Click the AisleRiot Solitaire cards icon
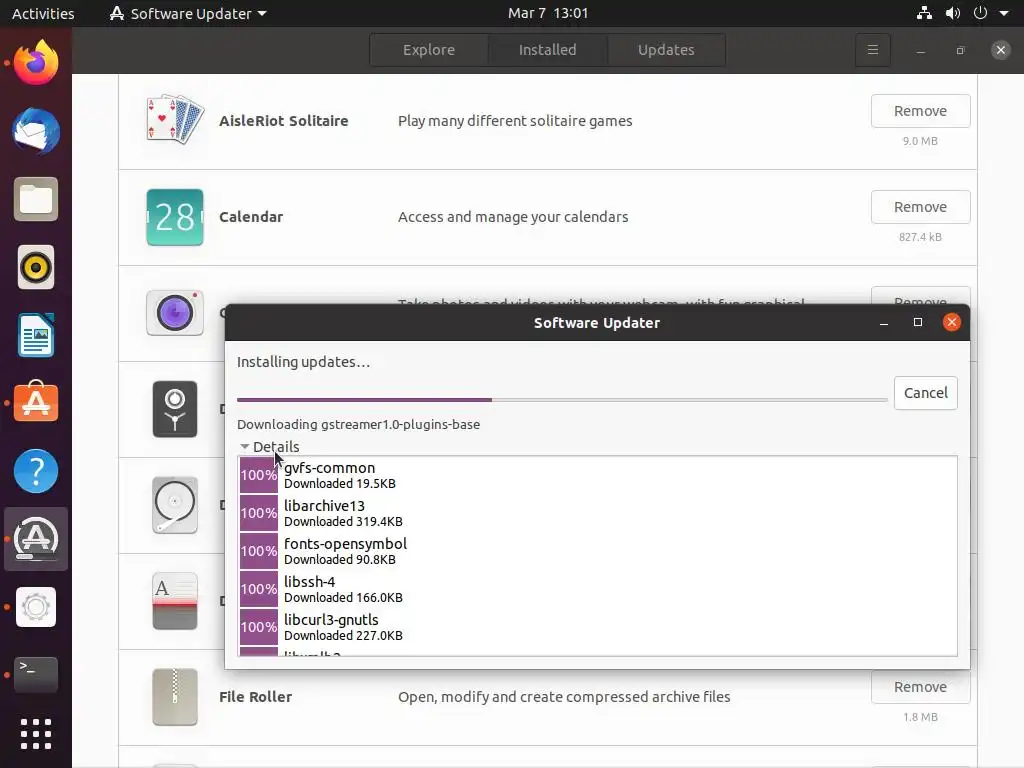This screenshot has height=768, width=1024. coord(174,120)
